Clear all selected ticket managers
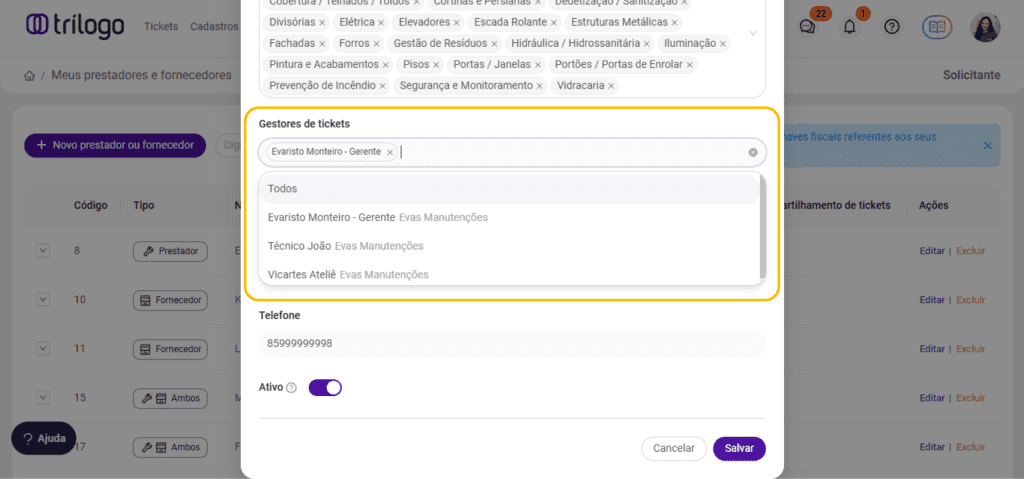 click(x=753, y=152)
